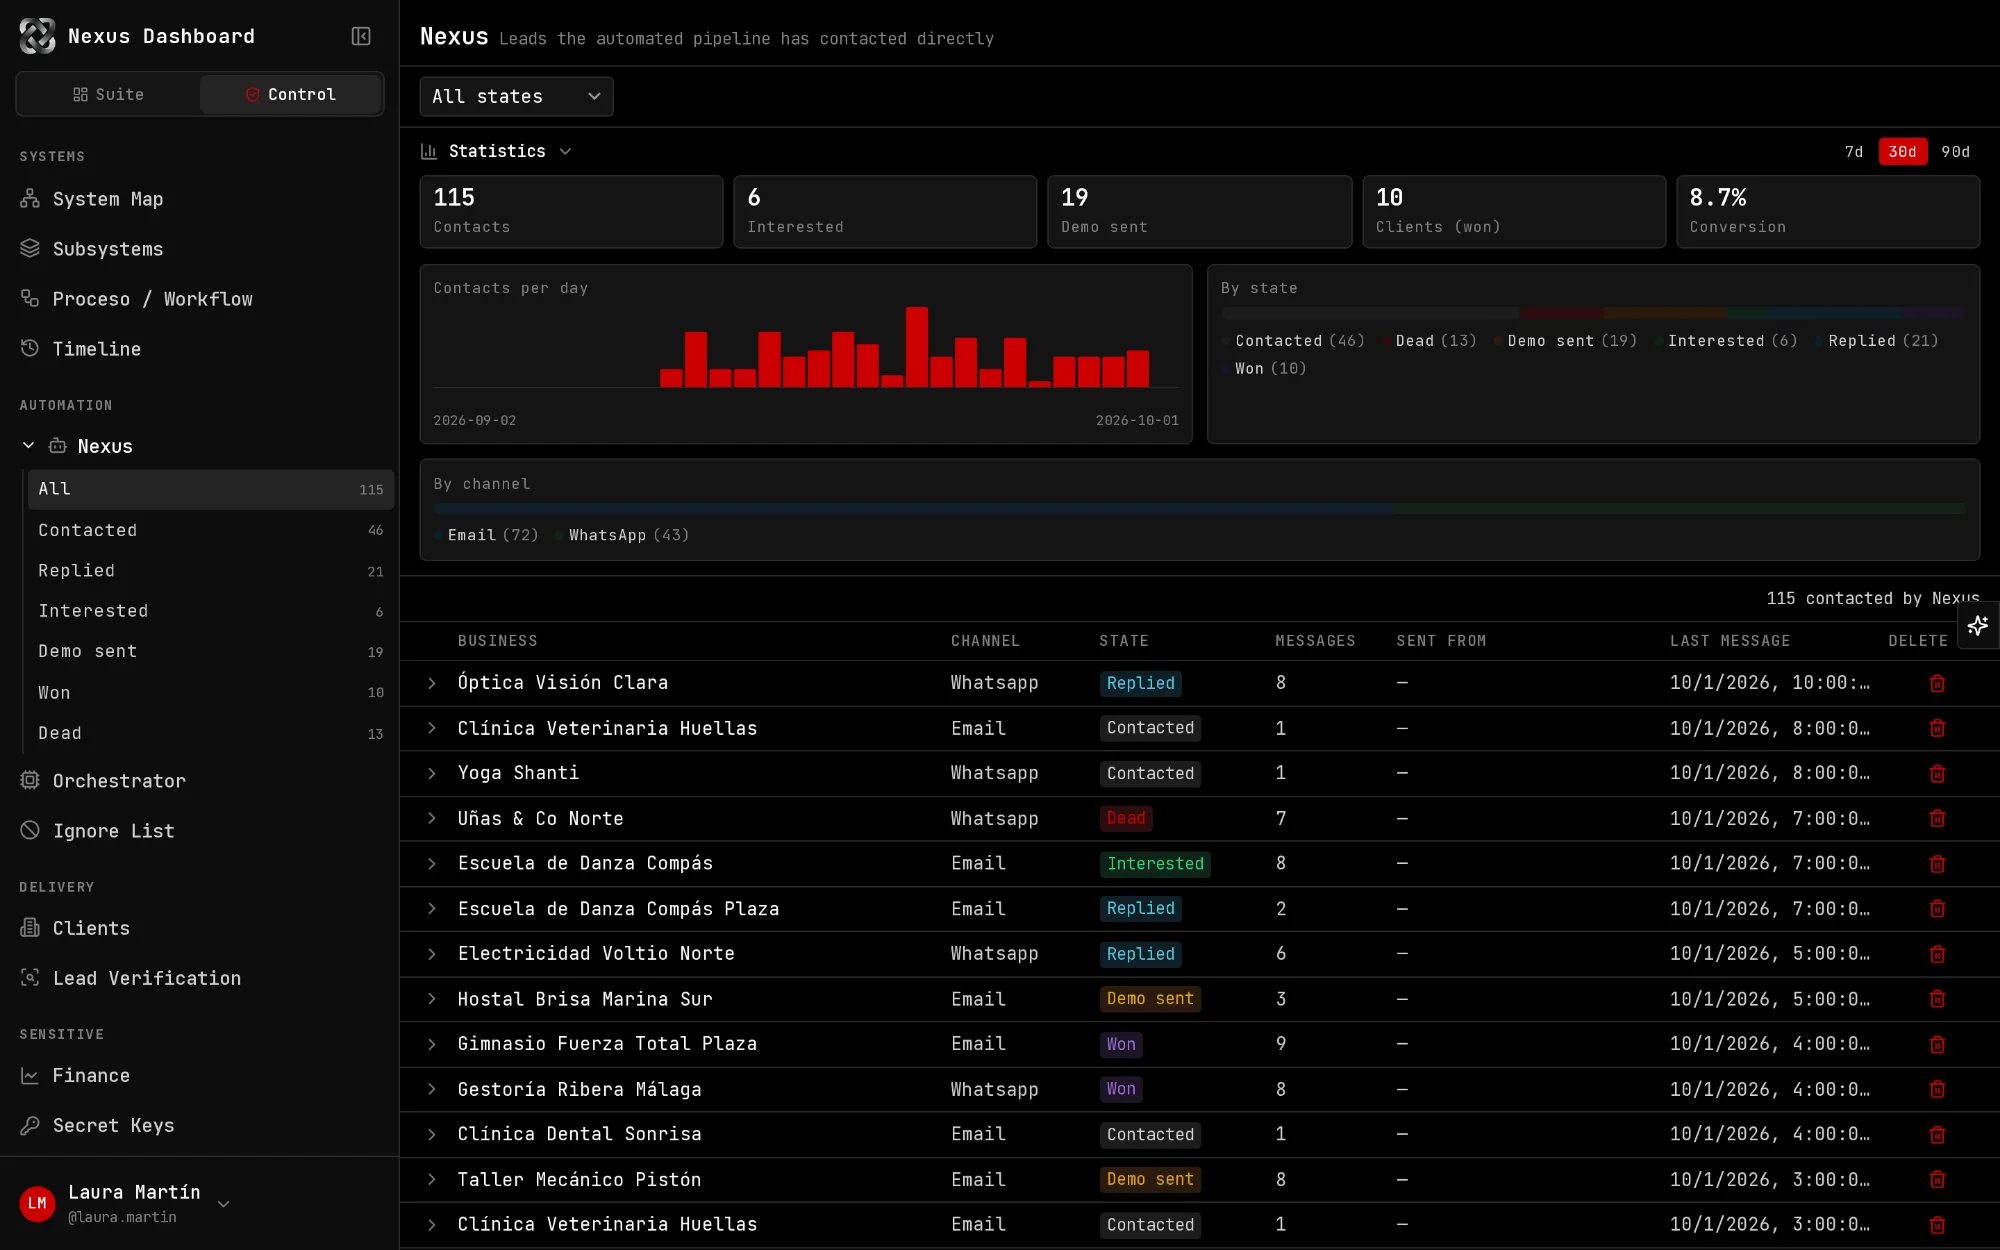
Task: Click the Interested state badge
Action: coord(1155,864)
